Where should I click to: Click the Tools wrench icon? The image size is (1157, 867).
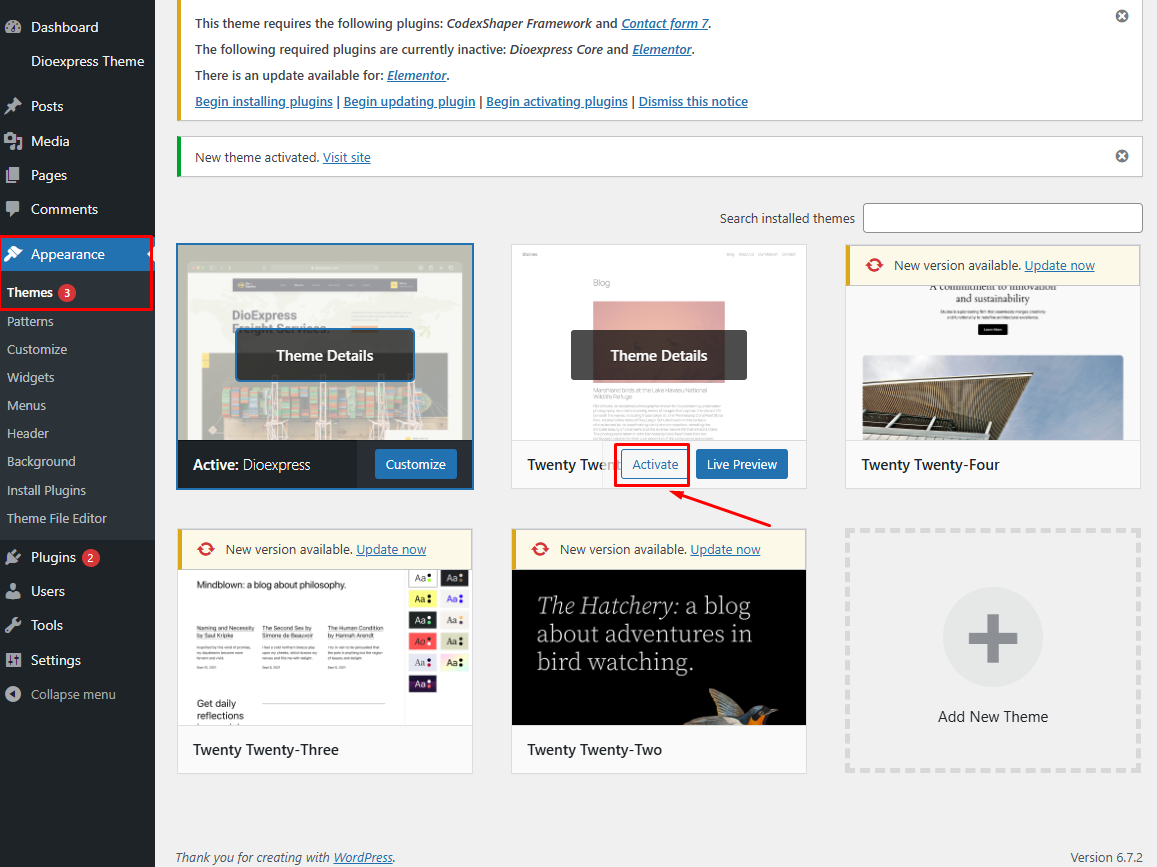(13, 625)
